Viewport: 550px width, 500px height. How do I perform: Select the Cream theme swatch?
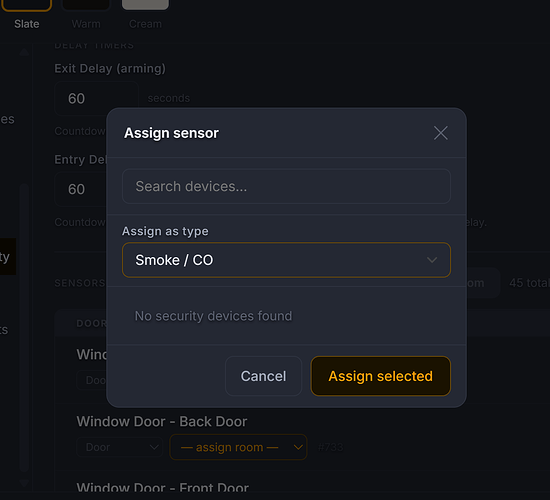click(145, 5)
